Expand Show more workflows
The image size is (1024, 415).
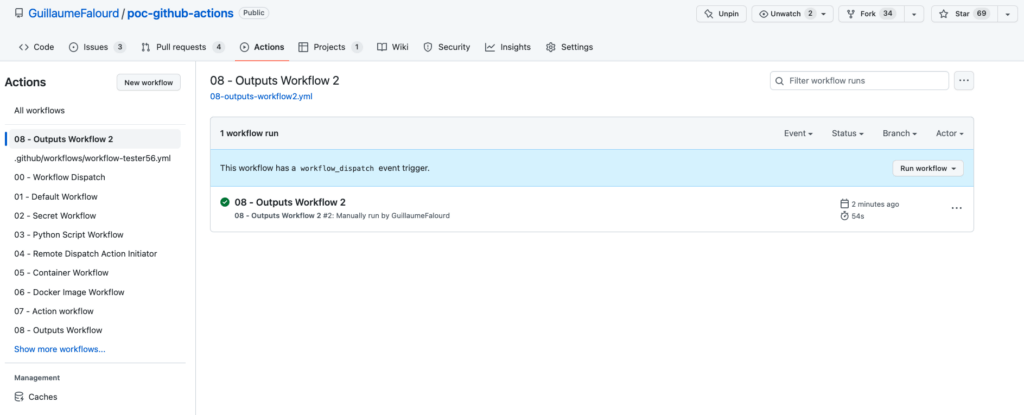(59, 349)
